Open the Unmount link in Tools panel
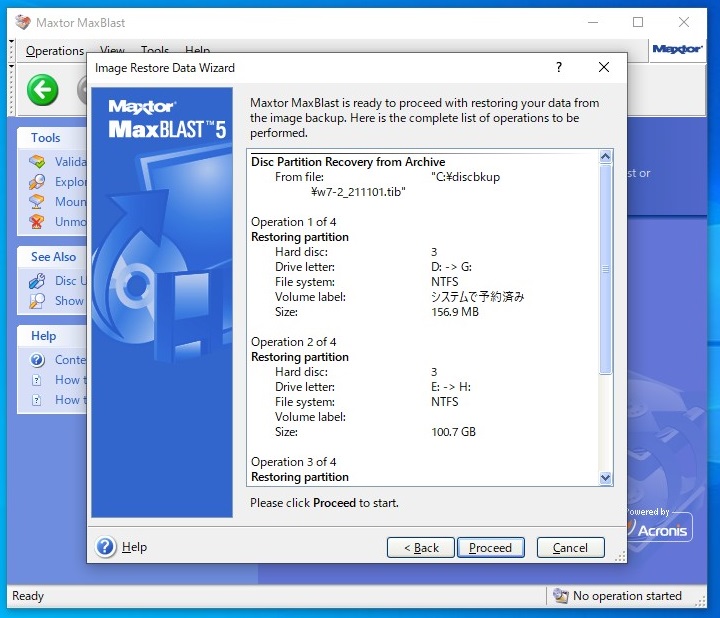The image size is (720, 618). pyautogui.click(x=70, y=222)
